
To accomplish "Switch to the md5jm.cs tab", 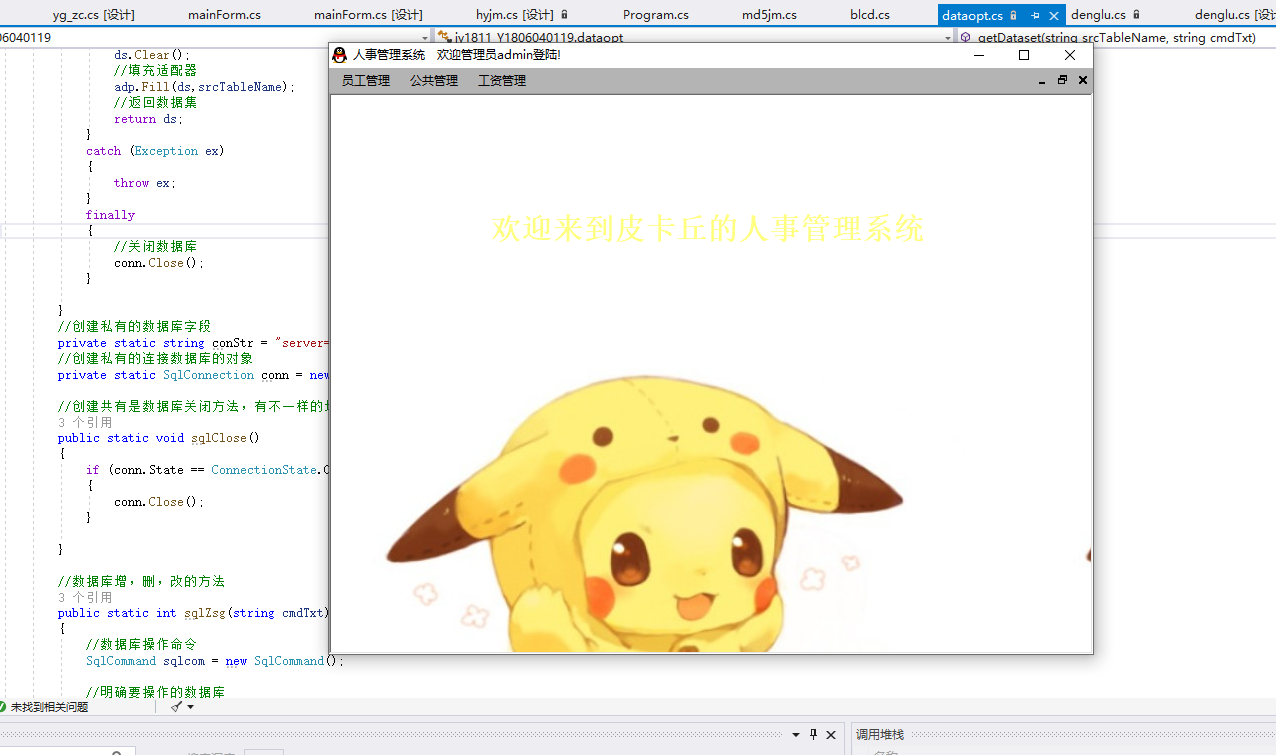I will click(770, 15).
